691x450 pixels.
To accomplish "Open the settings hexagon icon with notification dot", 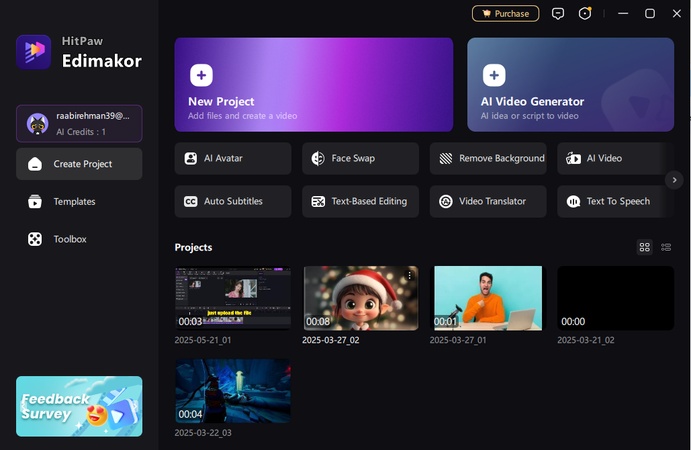I will [x=585, y=14].
